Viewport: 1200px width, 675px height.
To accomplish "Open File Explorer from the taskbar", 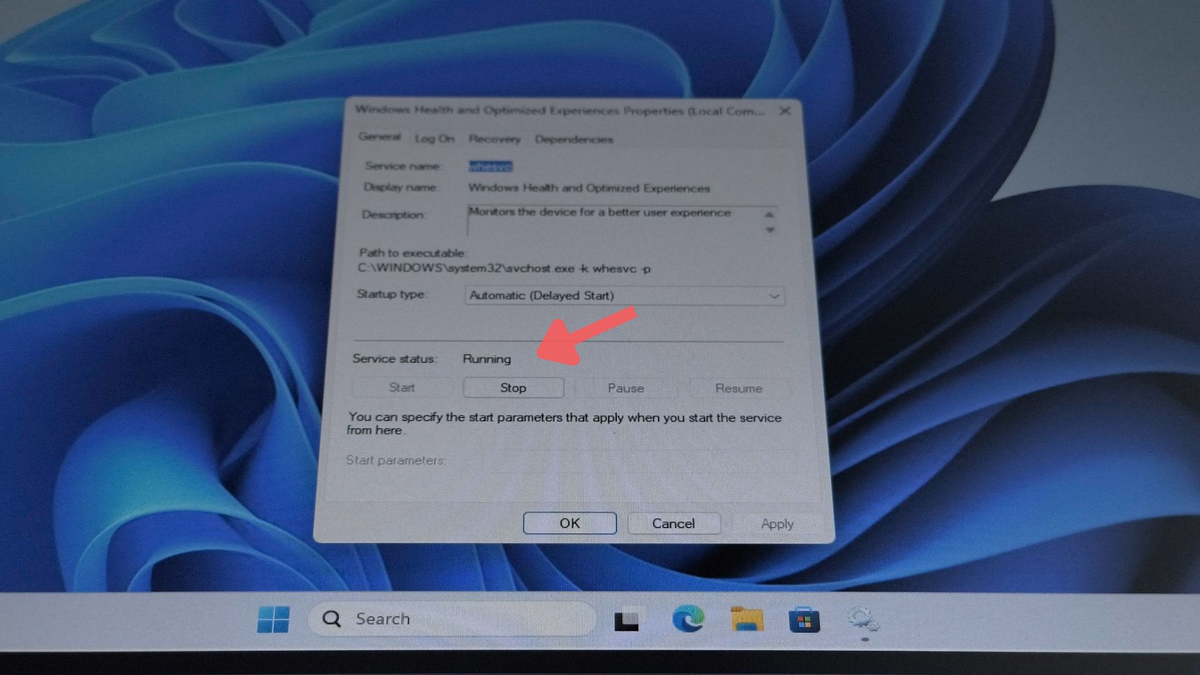I will [746, 620].
